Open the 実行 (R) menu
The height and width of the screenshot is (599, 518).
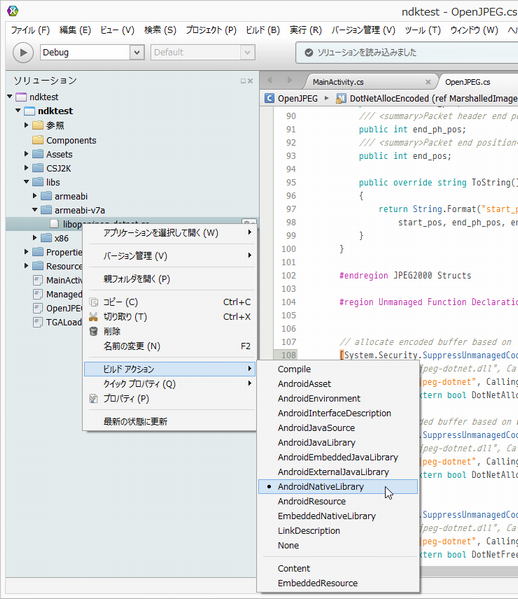[306, 30]
